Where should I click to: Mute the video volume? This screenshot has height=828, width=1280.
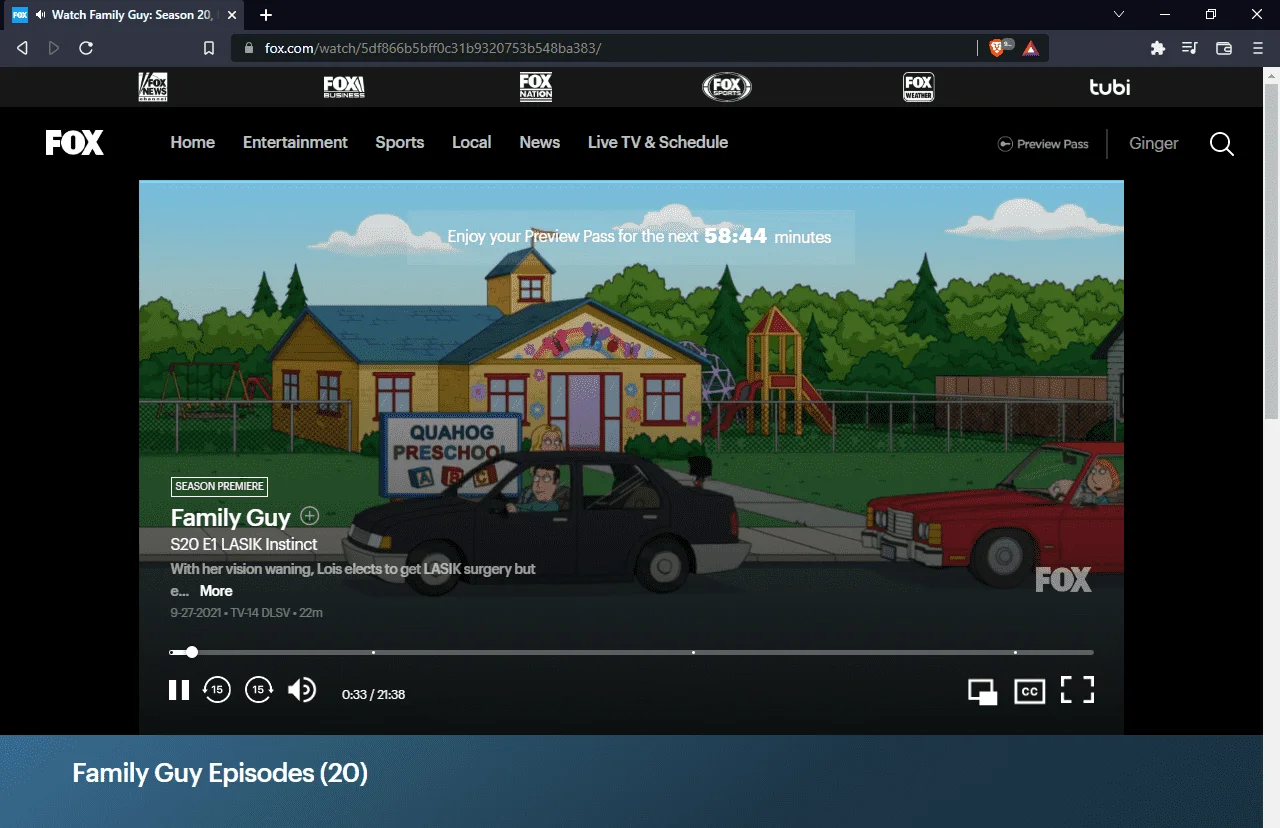tap(302, 690)
